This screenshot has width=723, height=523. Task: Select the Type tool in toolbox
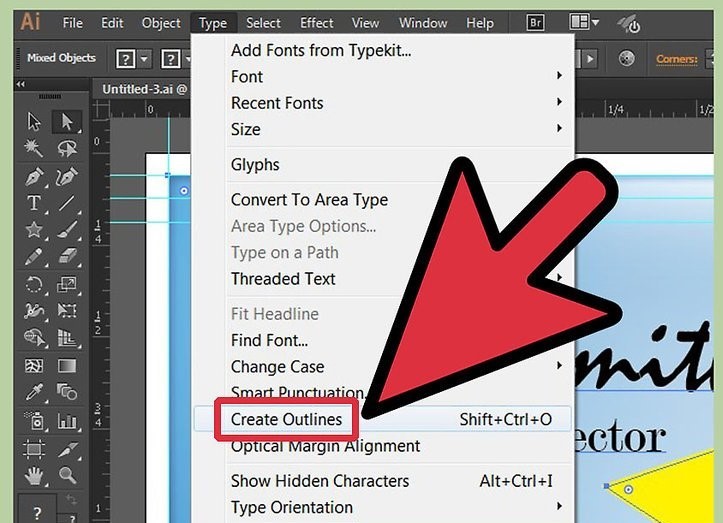tap(34, 203)
